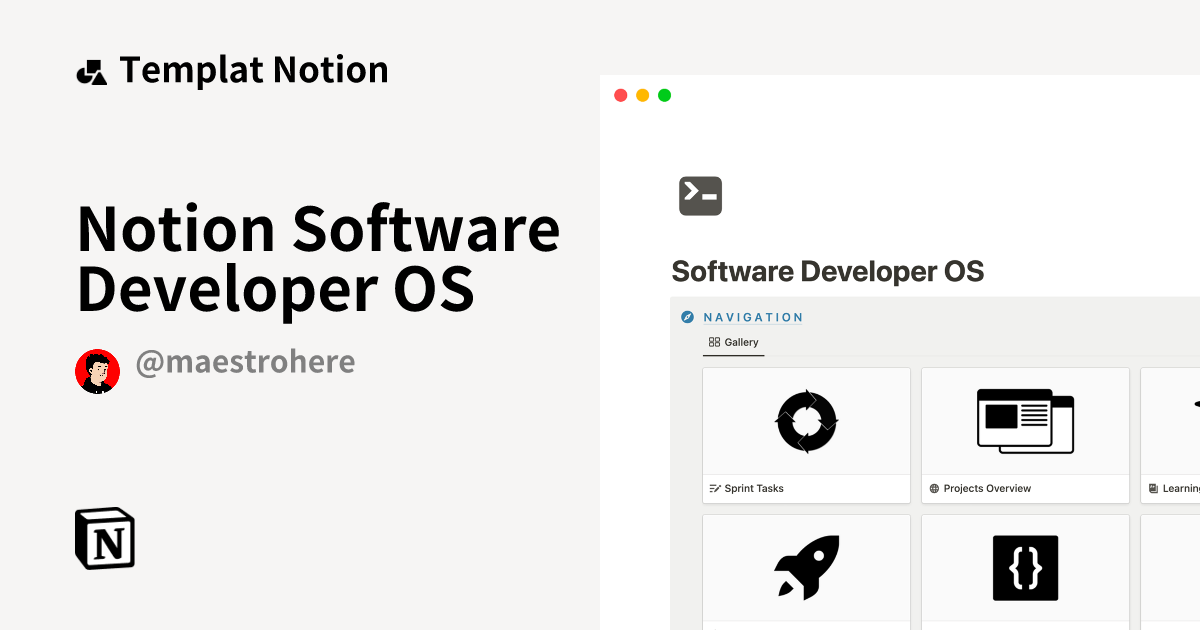Open the Sprint Tasks gallery card
This screenshot has width=1200, height=630.
(x=806, y=435)
